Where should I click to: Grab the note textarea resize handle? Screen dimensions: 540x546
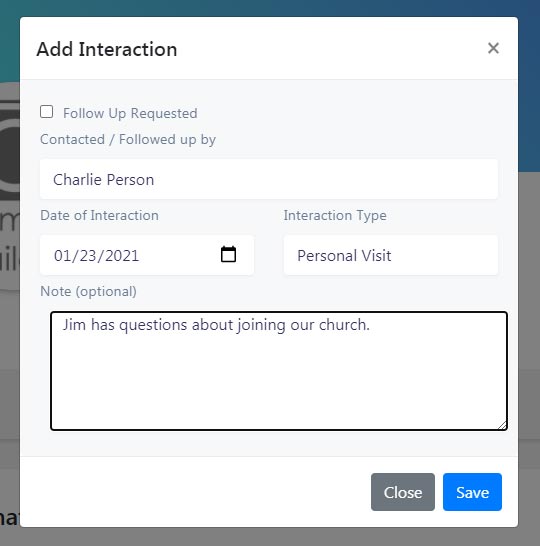pos(502,425)
